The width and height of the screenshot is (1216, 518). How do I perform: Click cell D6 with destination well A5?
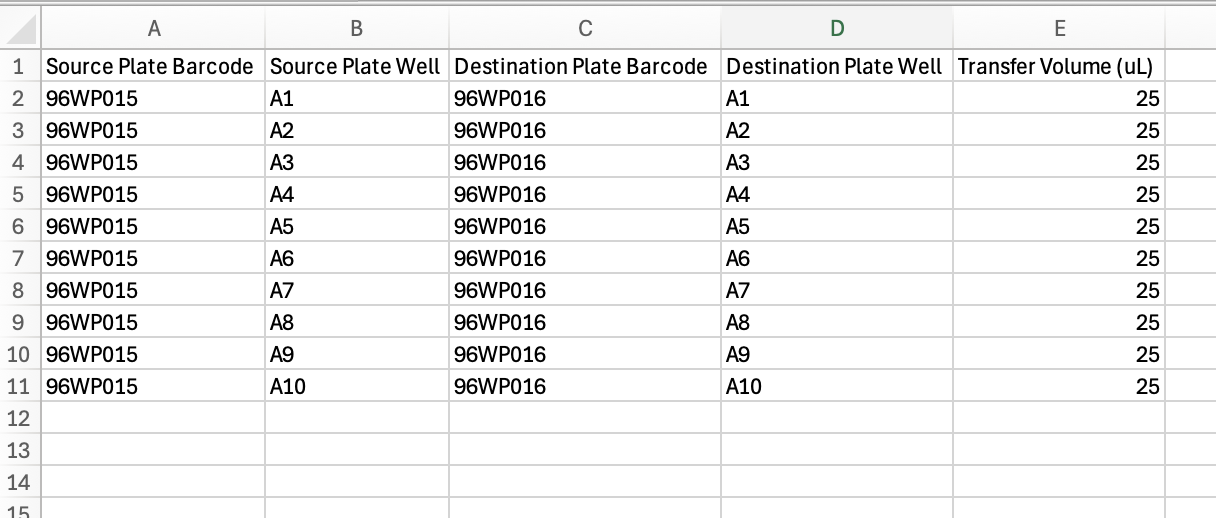(x=836, y=226)
